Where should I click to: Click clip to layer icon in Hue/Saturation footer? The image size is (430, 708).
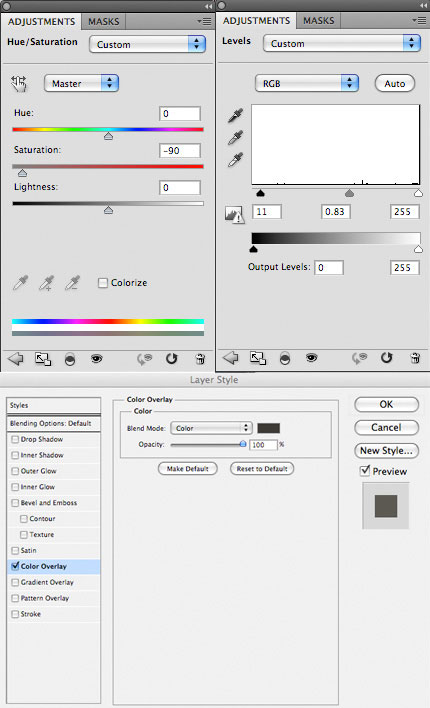[70, 359]
